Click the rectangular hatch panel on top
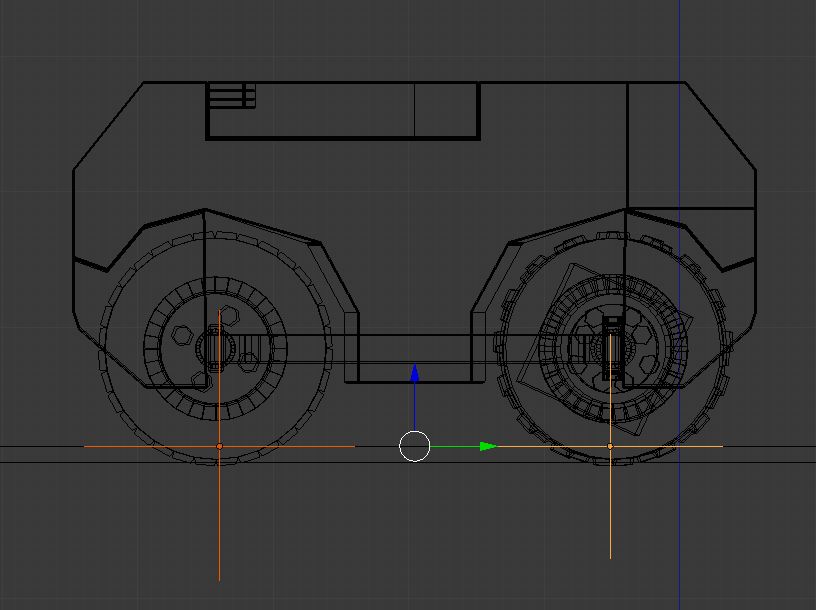The height and width of the screenshot is (610, 816). click(x=340, y=110)
